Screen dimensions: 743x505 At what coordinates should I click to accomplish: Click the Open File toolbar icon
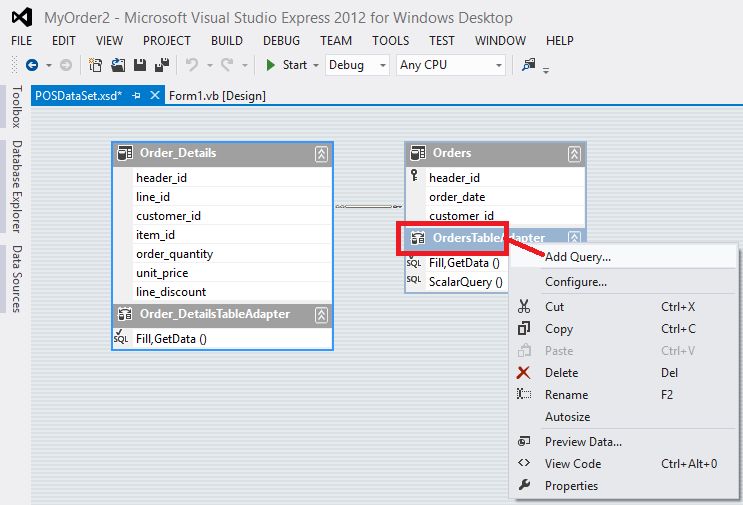[118, 65]
